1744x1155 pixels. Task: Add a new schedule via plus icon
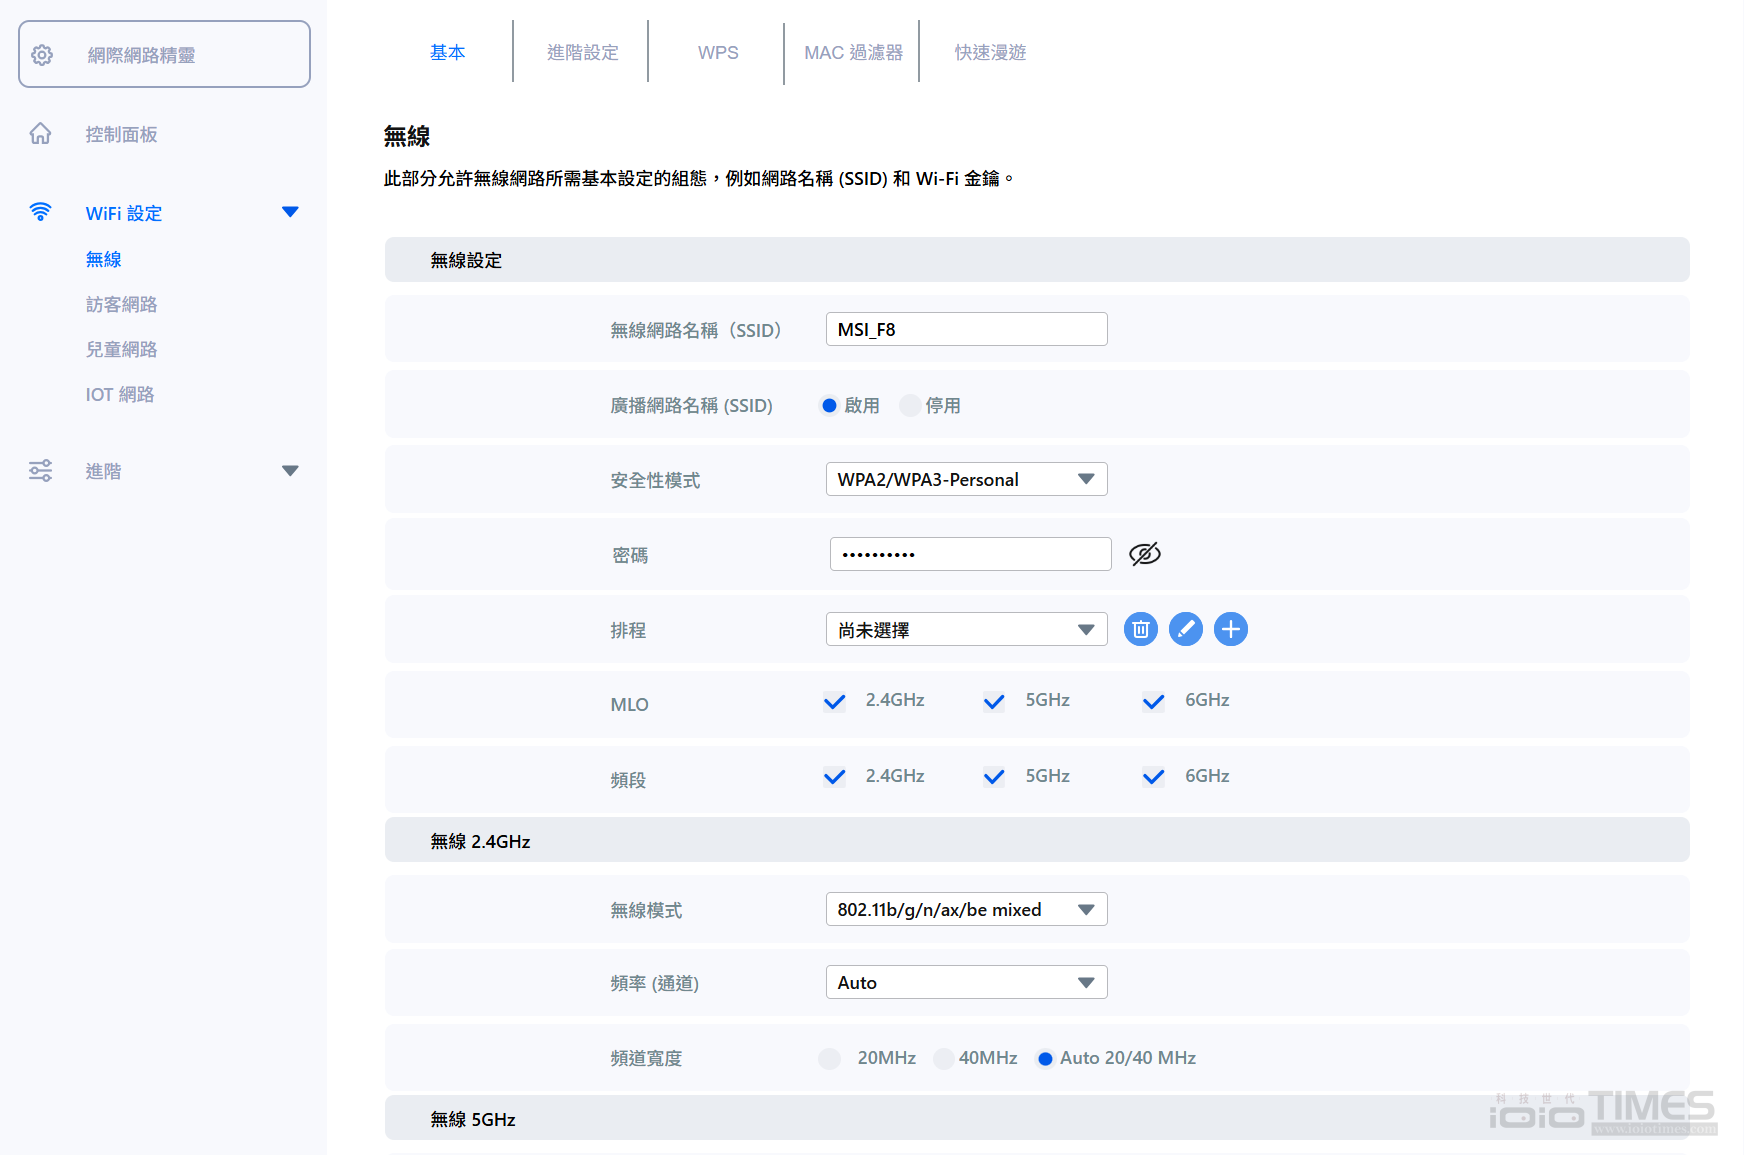(1230, 629)
